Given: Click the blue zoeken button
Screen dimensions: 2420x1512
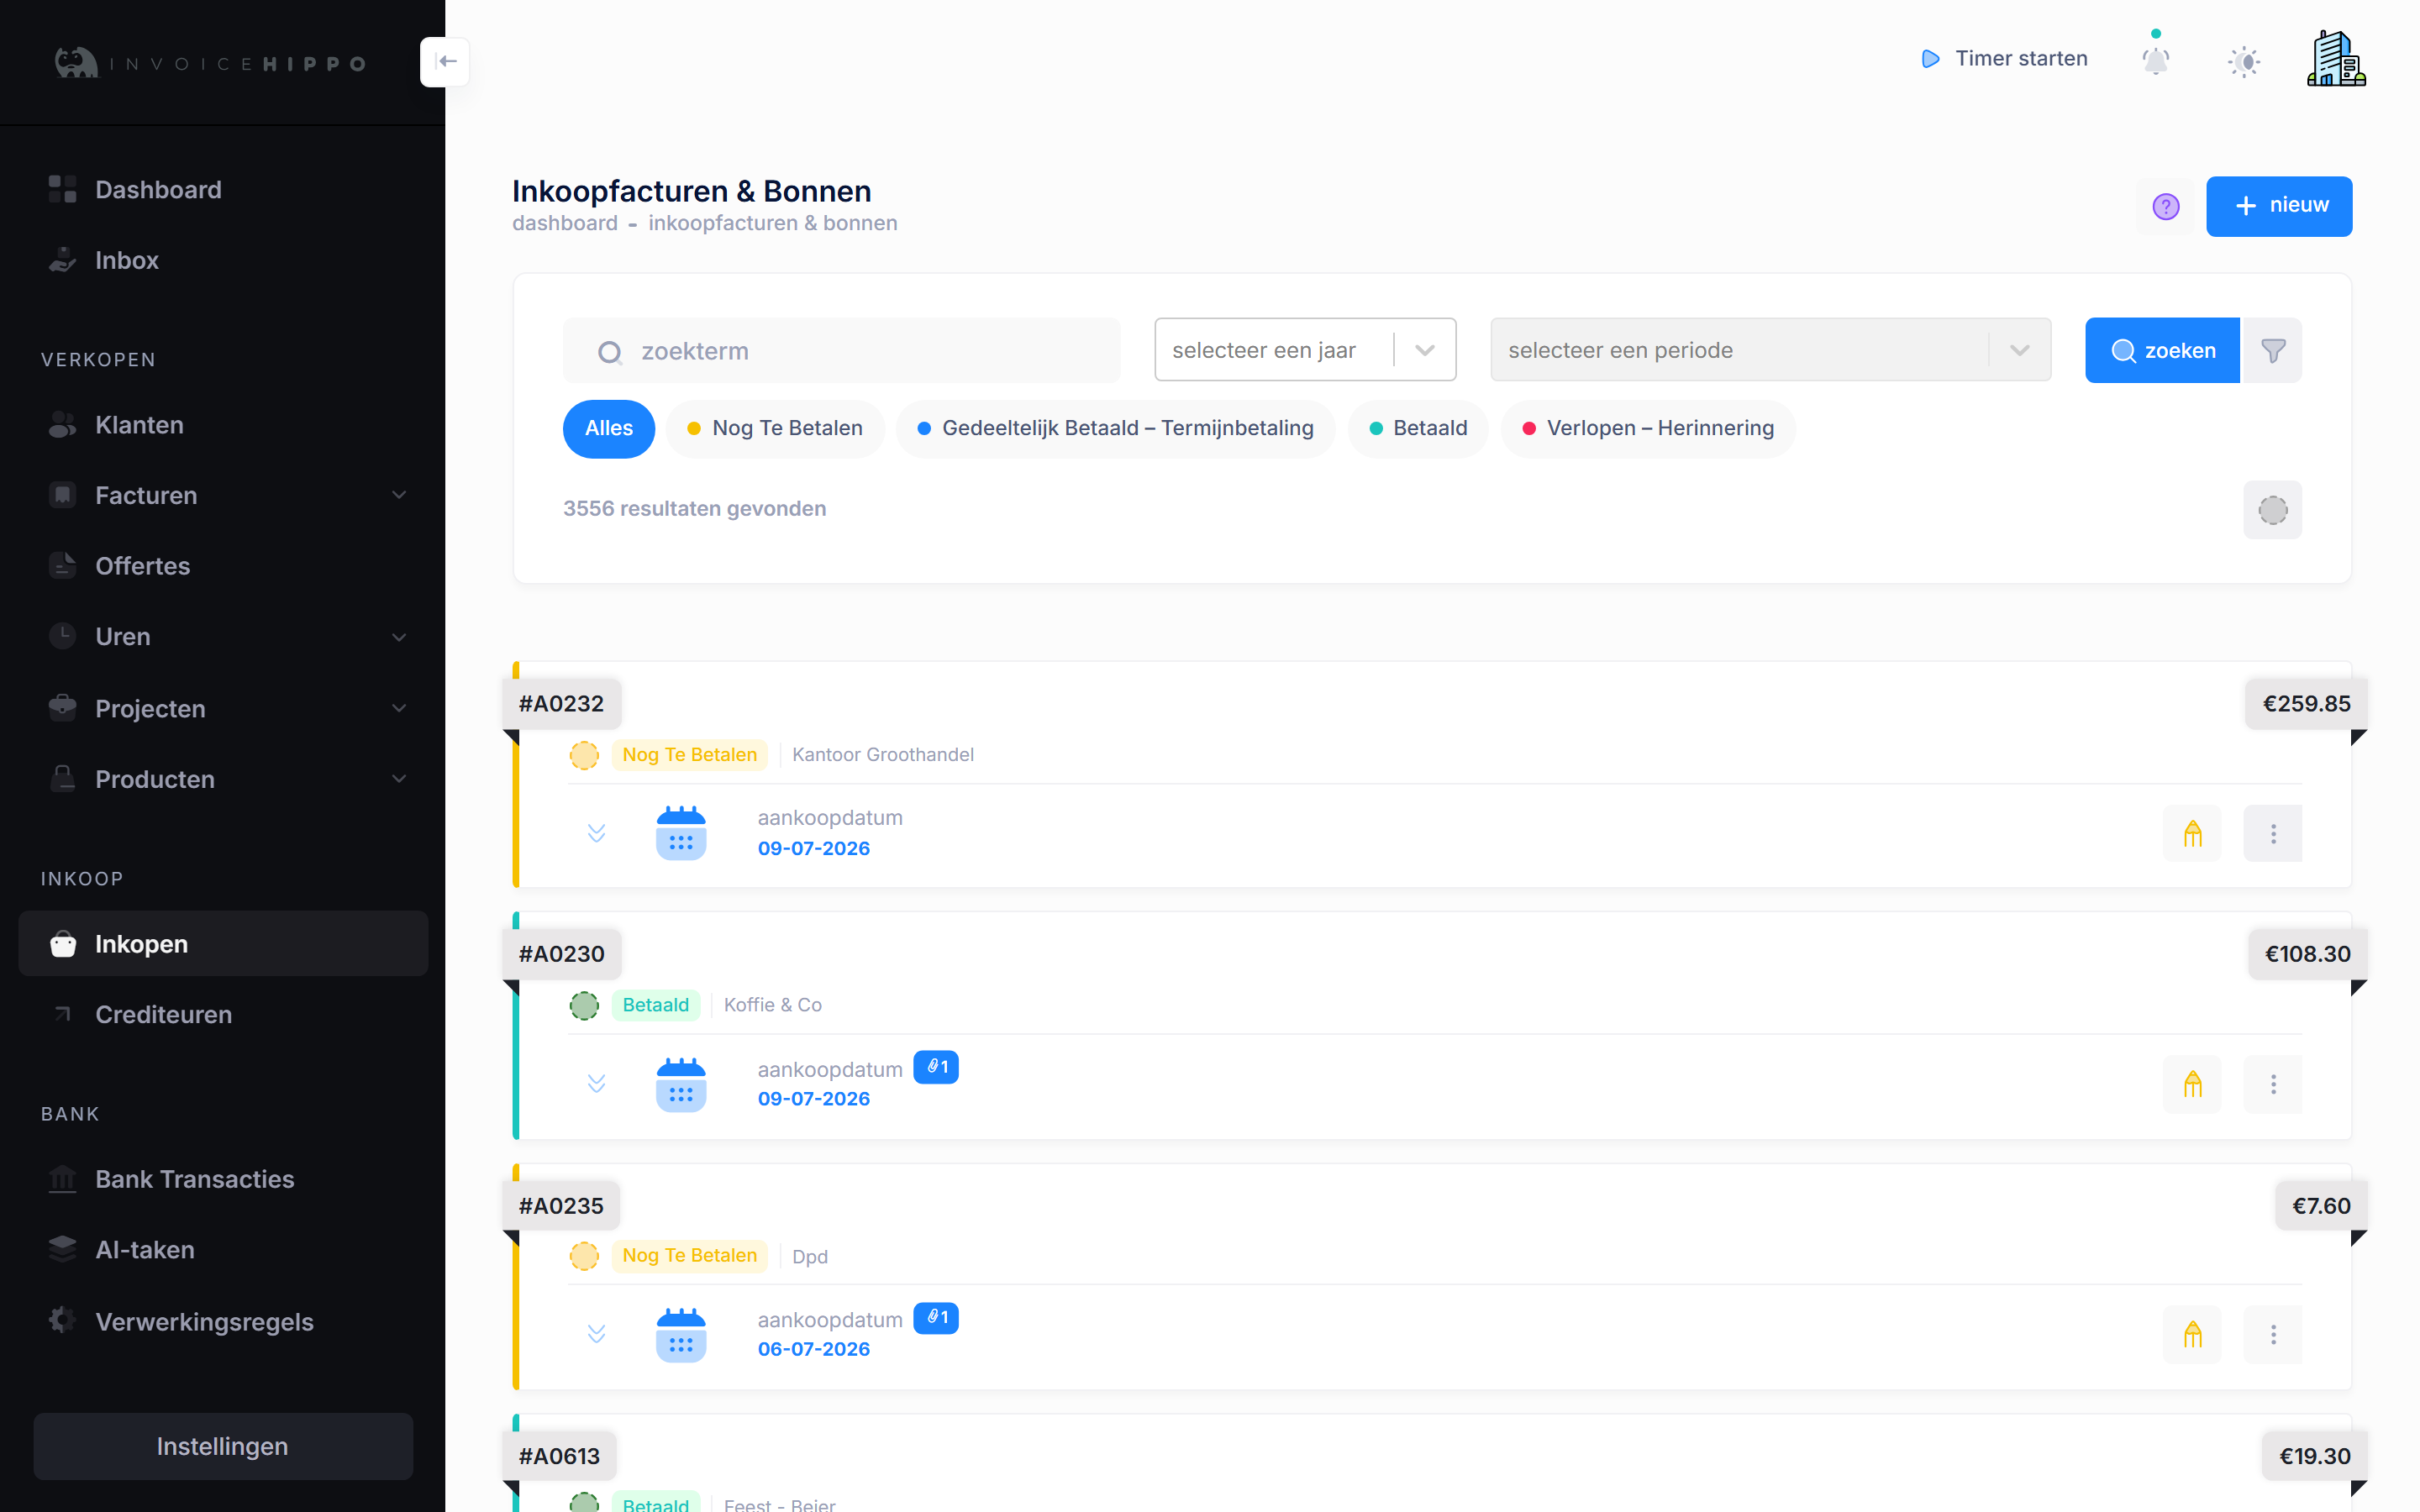Looking at the screenshot, I should coord(2162,351).
